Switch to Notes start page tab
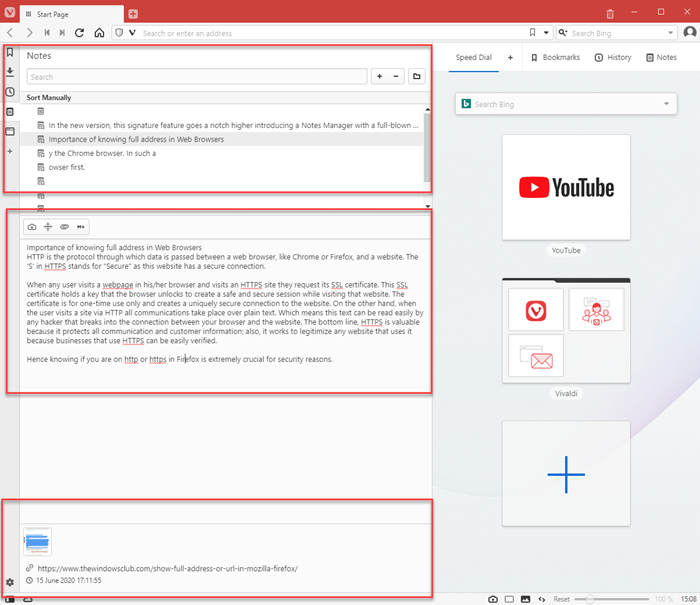Screen dimensions: 700x605 coord(662,58)
